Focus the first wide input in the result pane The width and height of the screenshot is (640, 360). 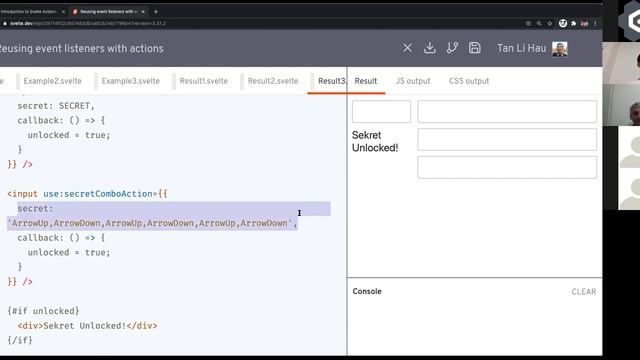507,111
